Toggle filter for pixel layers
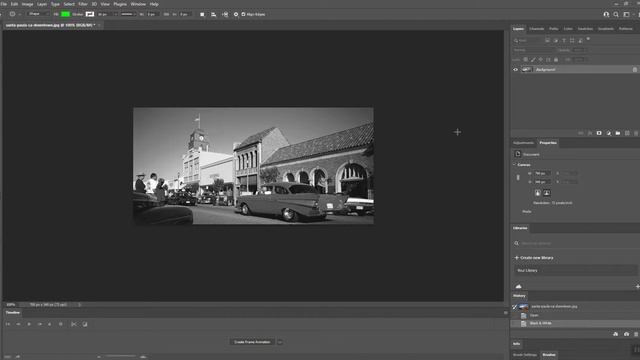The image size is (640, 360). coord(547,40)
